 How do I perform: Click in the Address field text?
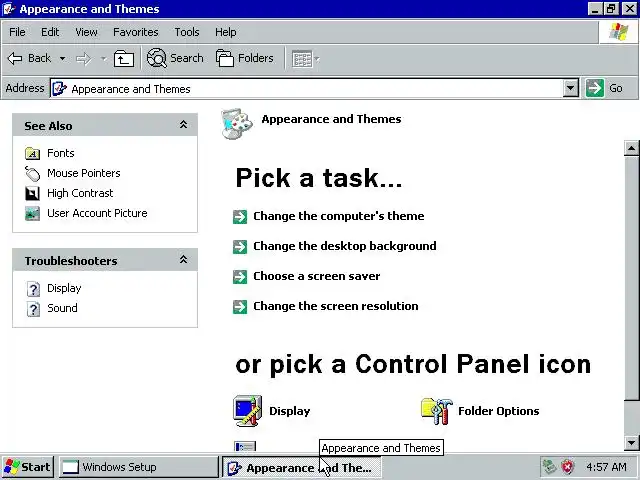point(131,89)
